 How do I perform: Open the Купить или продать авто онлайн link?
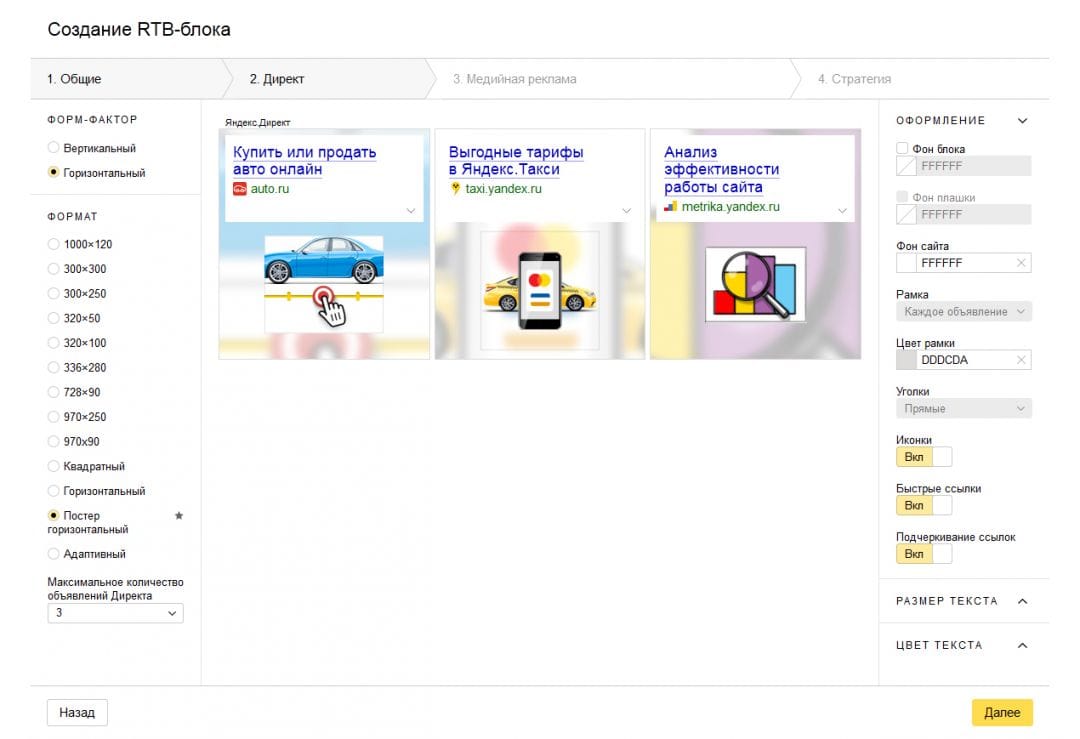304,160
